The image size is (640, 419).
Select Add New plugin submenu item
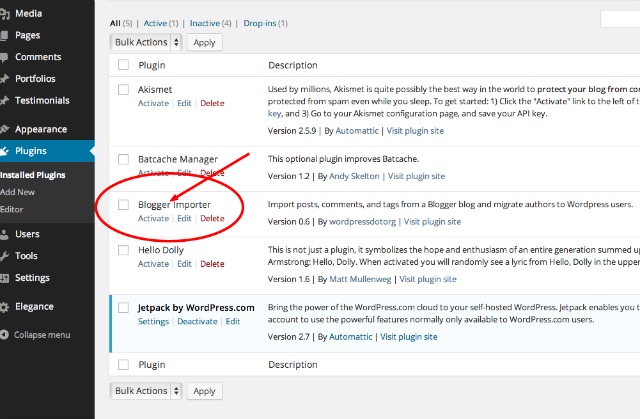click(18, 192)
